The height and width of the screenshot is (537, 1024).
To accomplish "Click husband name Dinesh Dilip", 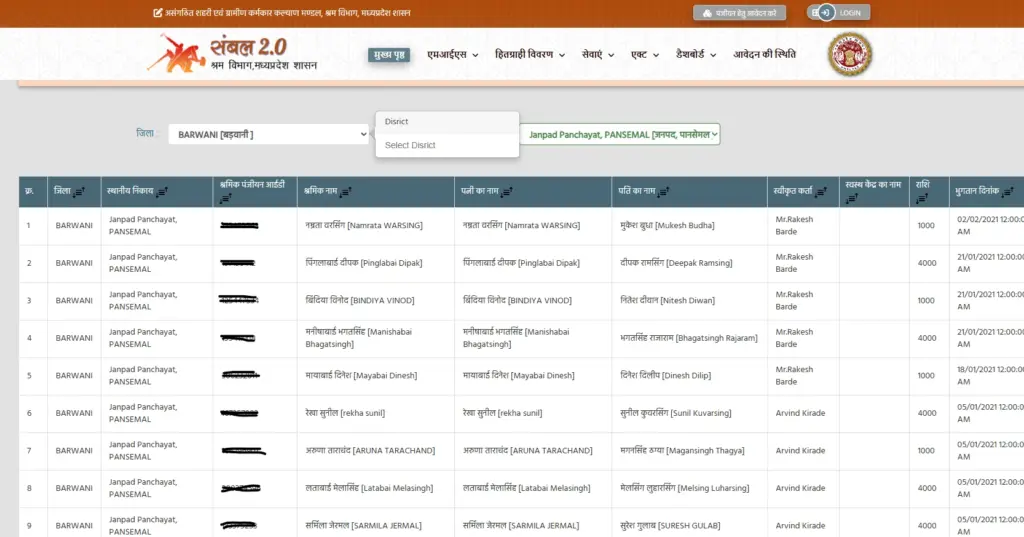I will [x=665, y=376].
